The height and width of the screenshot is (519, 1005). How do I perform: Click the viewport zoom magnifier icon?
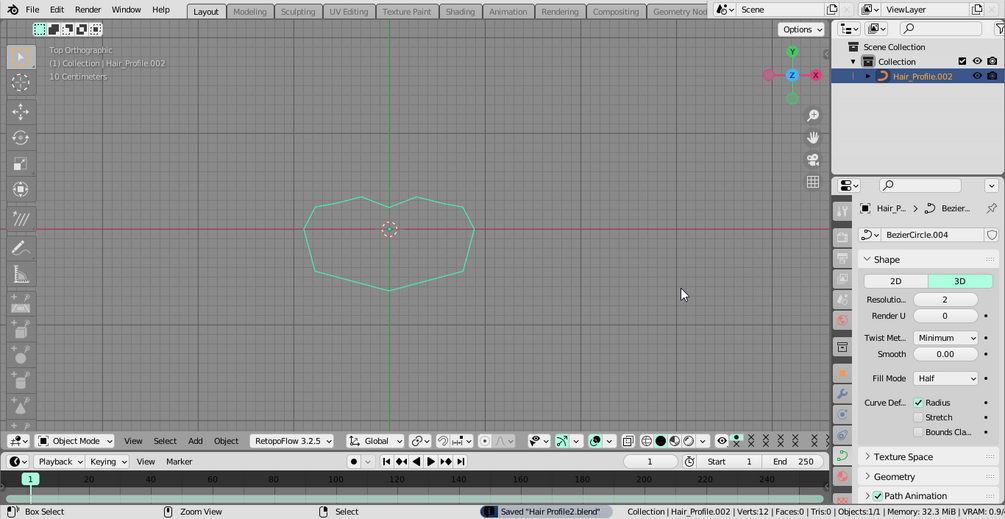pyautogui.click(x=813, y=115)
